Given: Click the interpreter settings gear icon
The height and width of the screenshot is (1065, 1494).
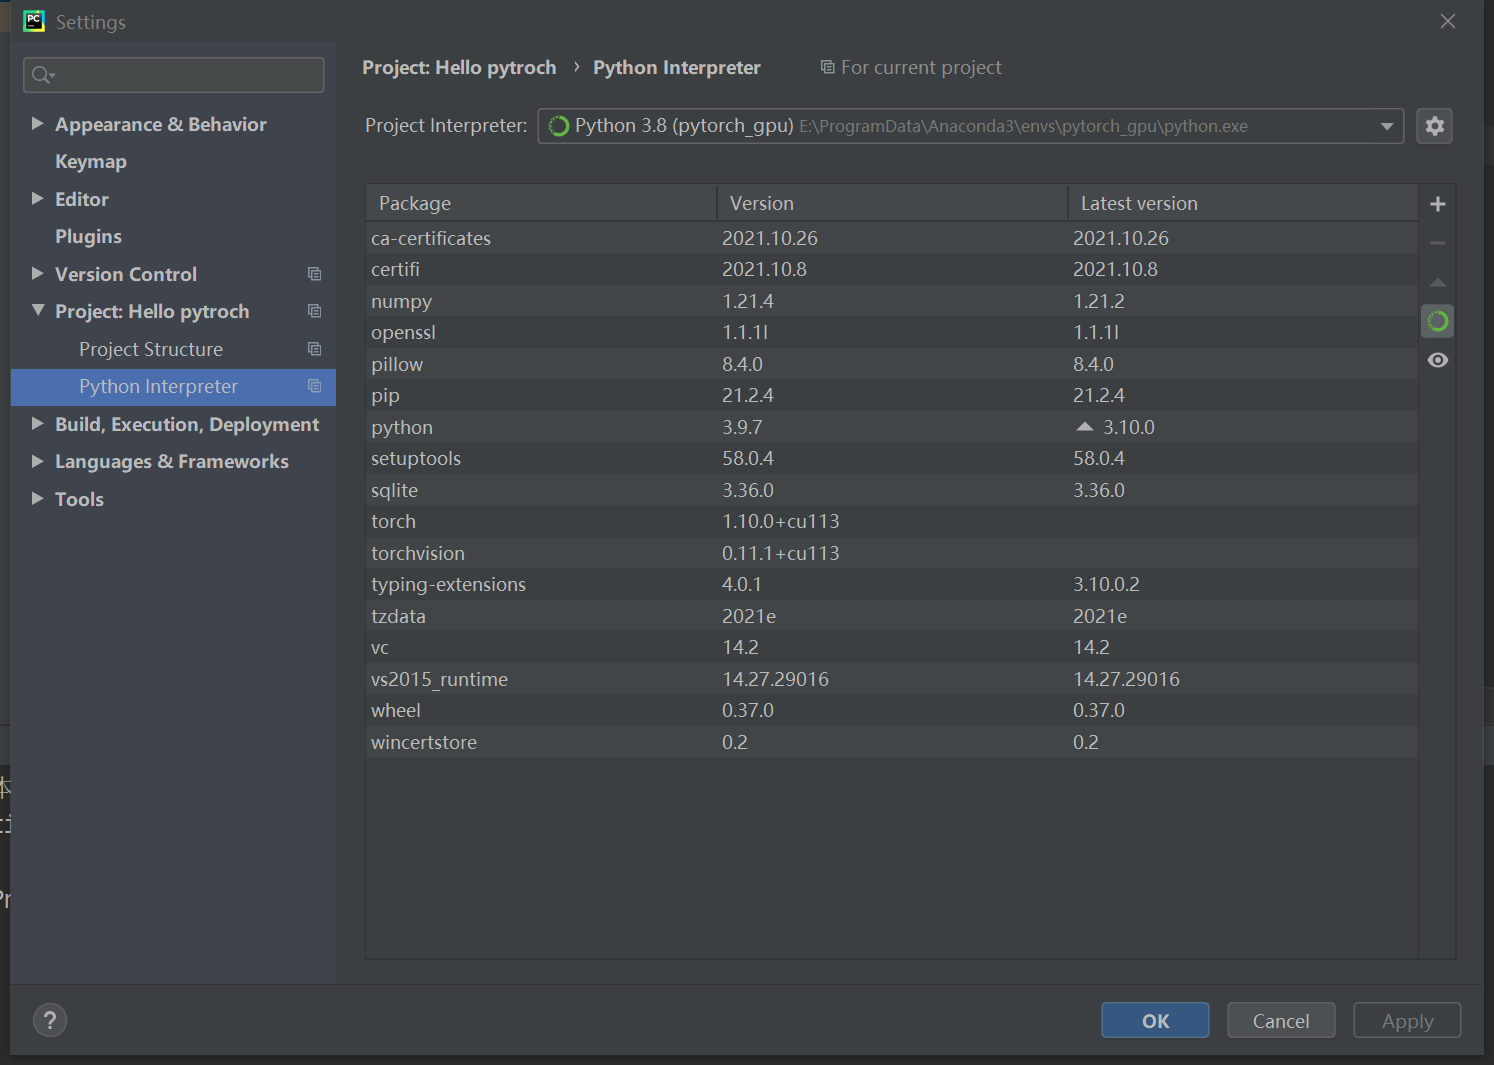Looking at the screenshot, I should (1434, 126).
